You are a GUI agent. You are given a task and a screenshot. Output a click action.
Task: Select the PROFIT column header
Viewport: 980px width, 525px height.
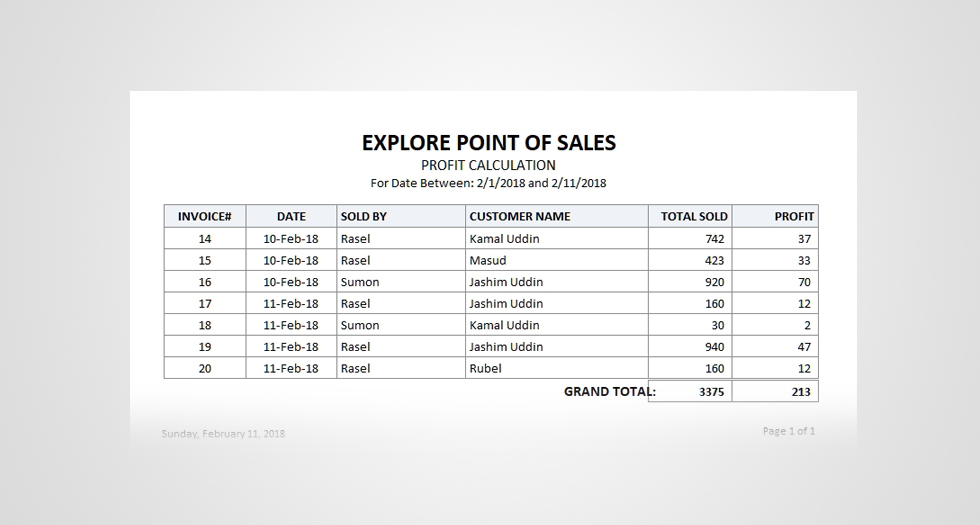(794, 216)
